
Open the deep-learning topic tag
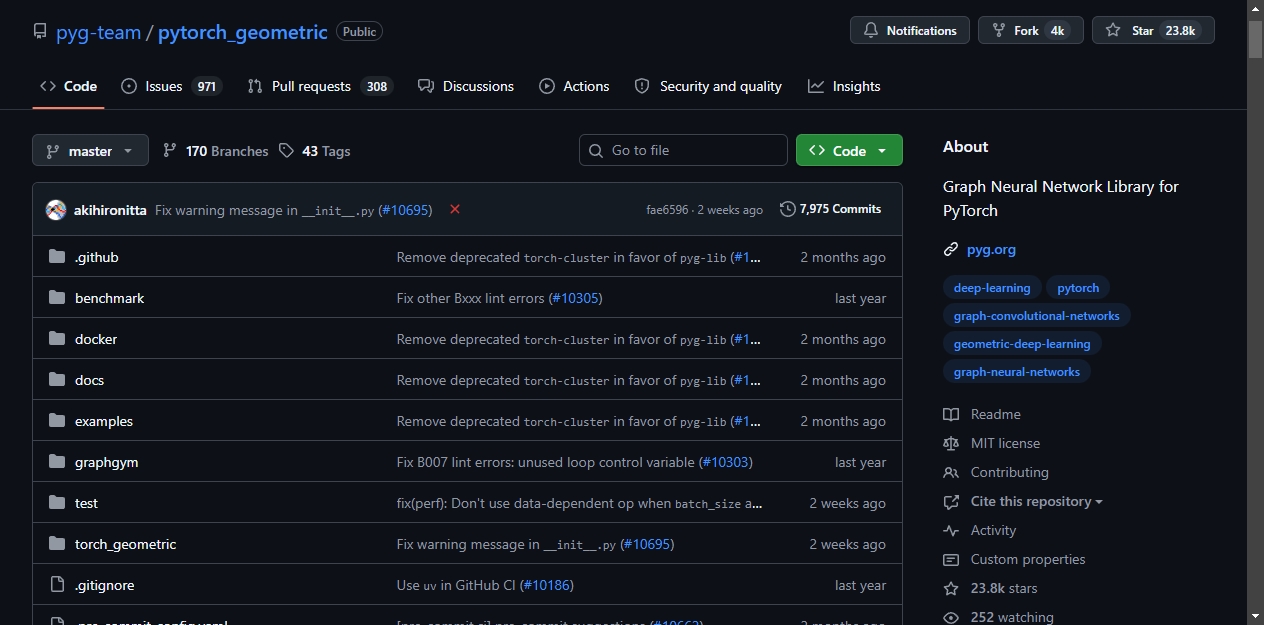[x=992, y=288]
